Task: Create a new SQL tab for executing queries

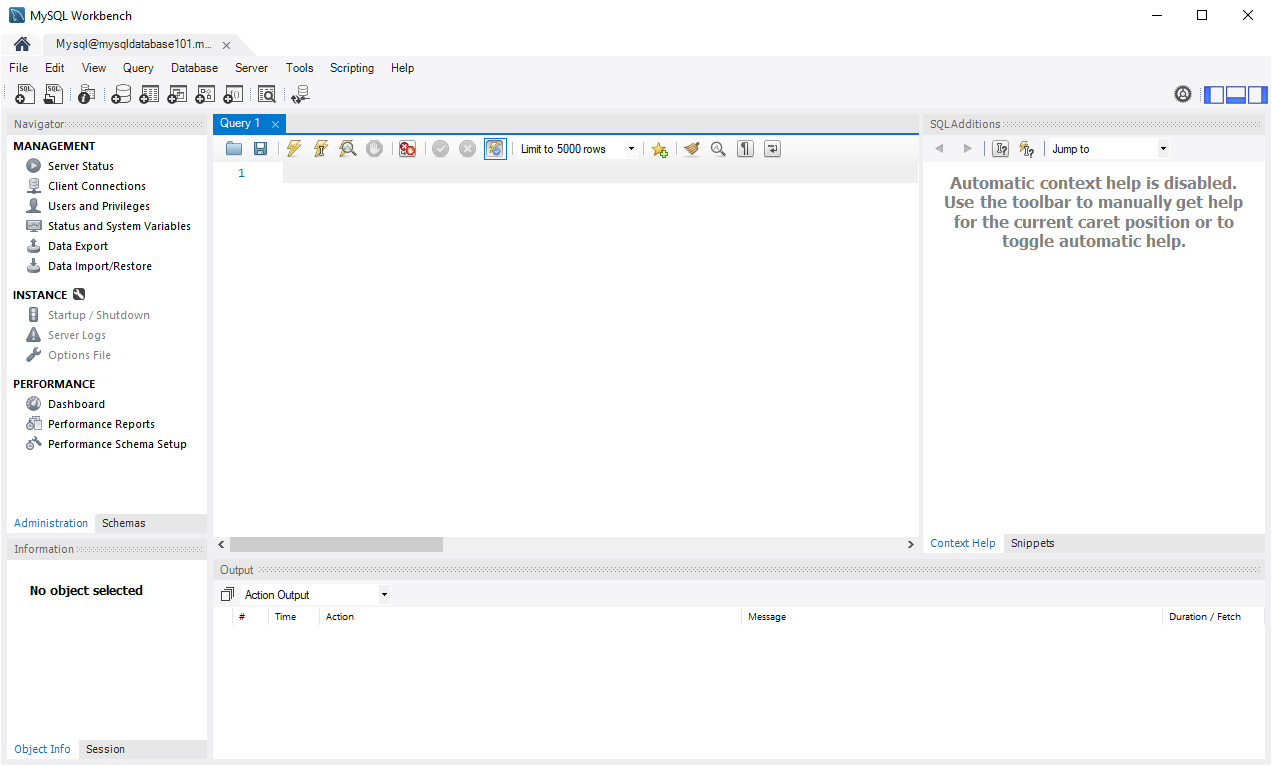Action: coord(23,93)
